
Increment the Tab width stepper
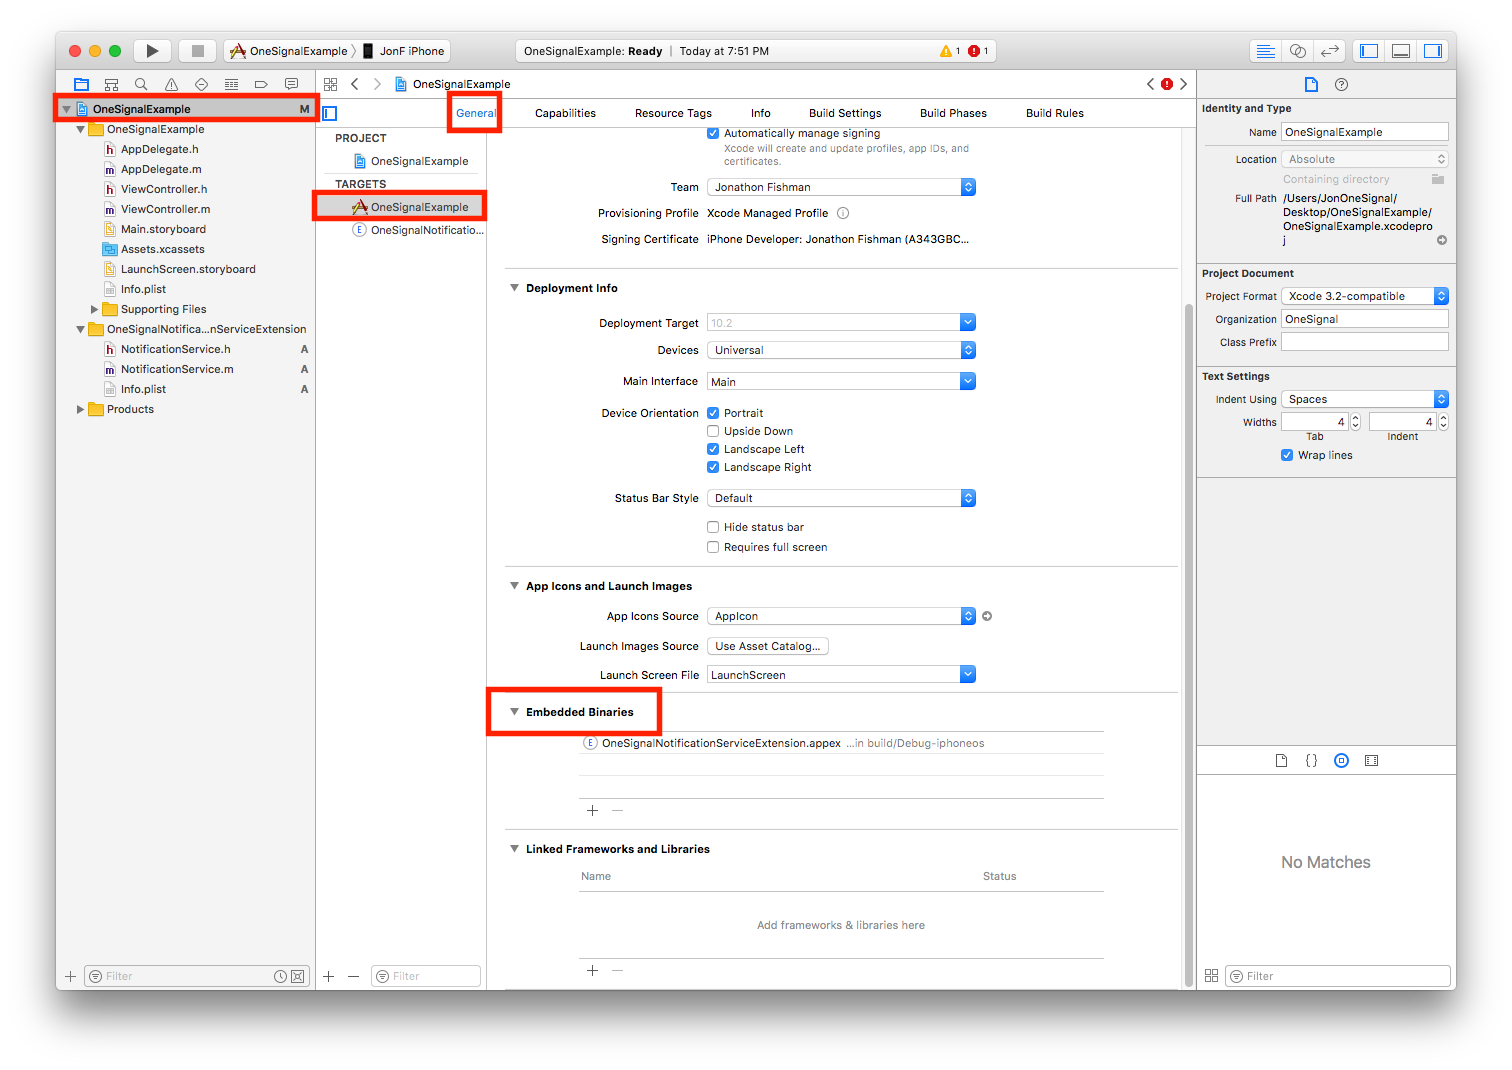click(1356, 418)
